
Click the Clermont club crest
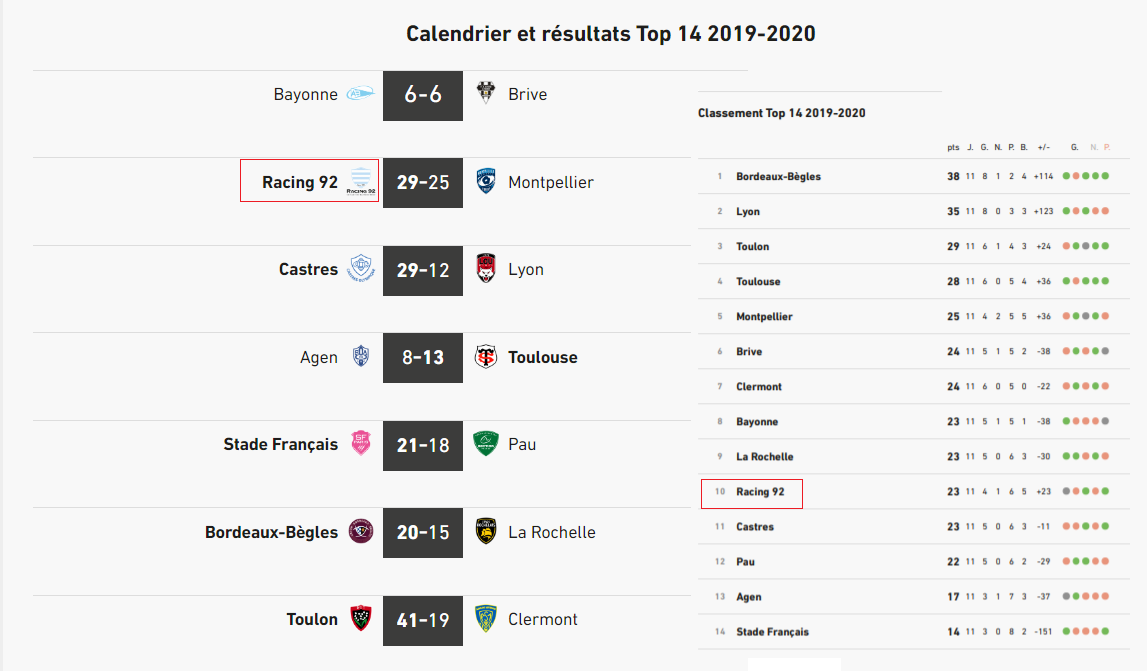pos(486,619)
